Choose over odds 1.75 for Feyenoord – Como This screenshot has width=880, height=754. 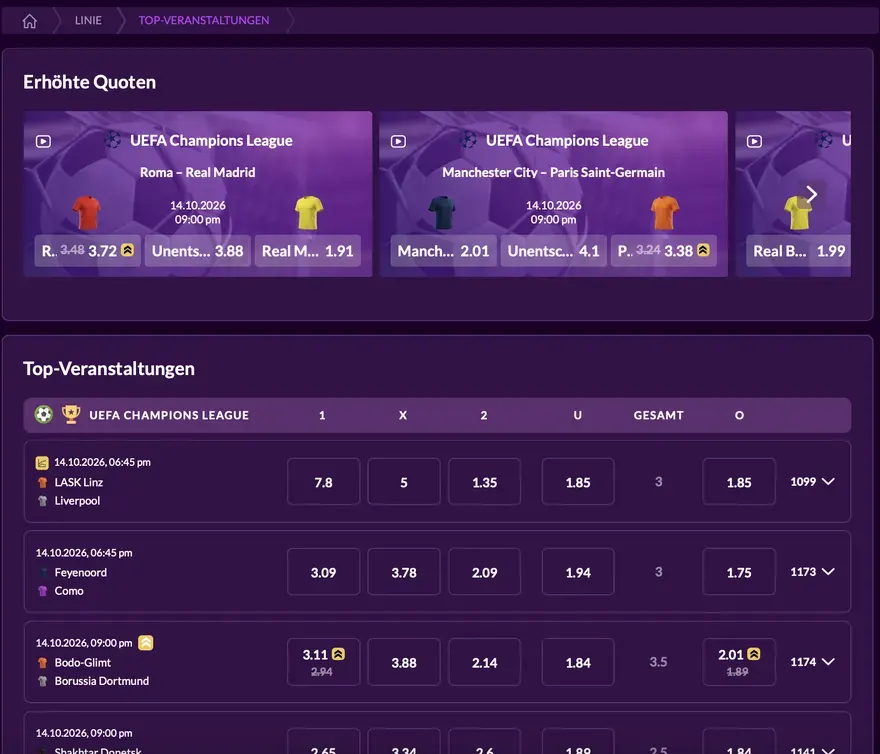[x=739, y=572]
